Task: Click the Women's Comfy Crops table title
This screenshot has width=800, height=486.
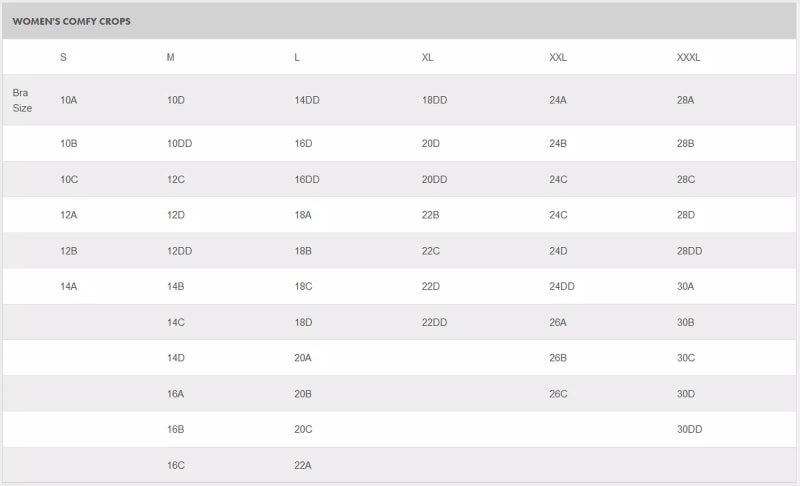Action: pyautogui.click(x=71, y=21)
